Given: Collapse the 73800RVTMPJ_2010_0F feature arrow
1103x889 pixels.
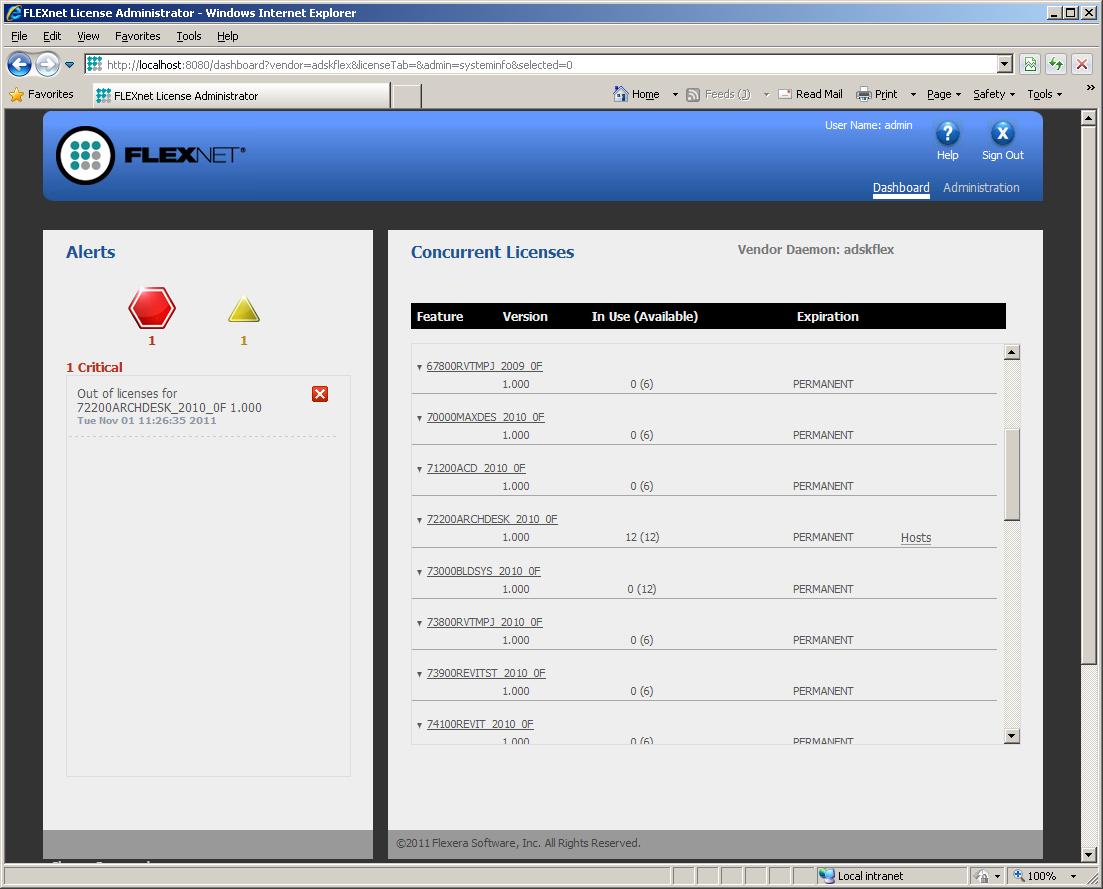Looking at the screenshot, I should [x=419, y=623].
